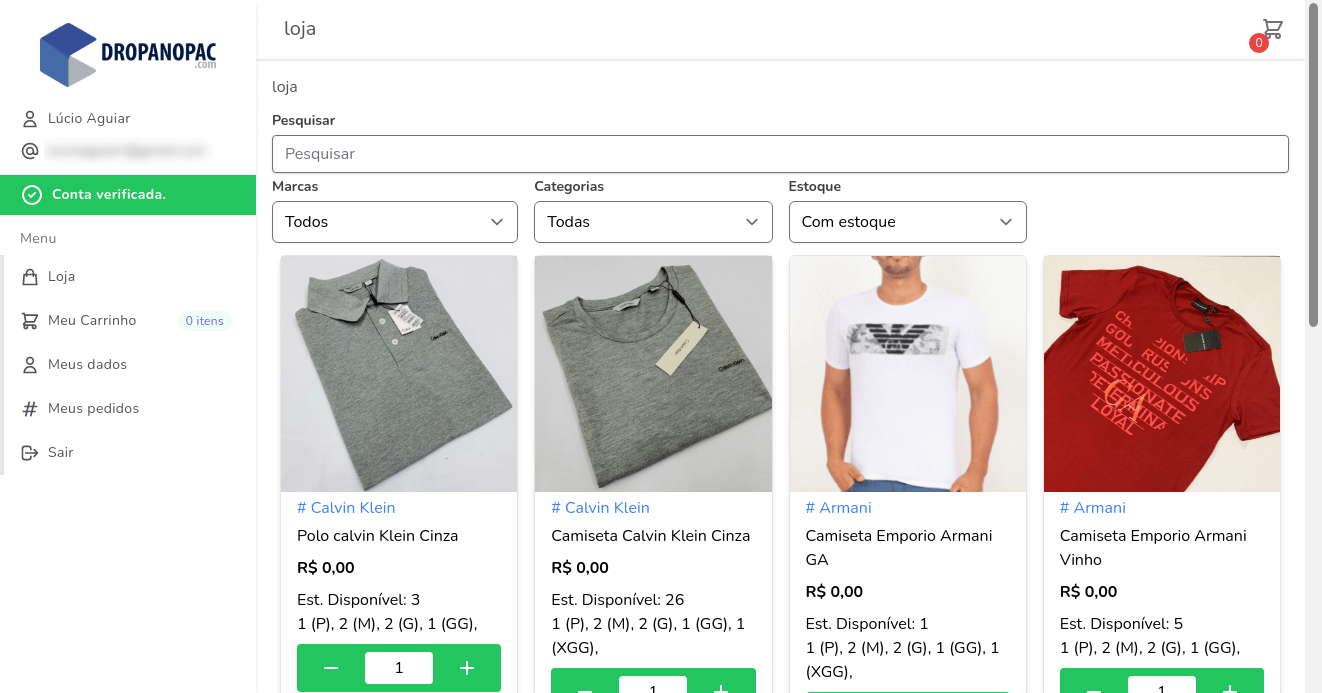
Task: Click the DROPANOPAC logo
Action: [128, 54]
